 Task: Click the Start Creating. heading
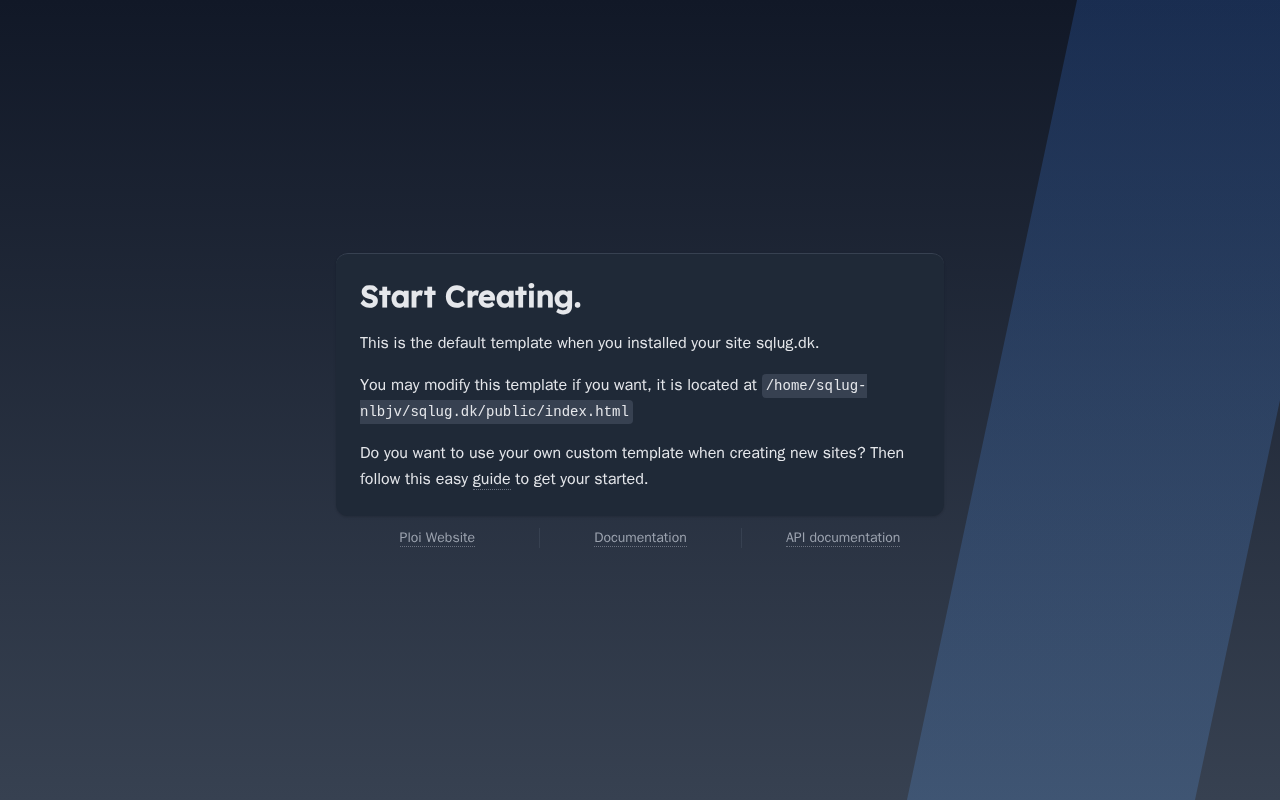(x=470, y=297)
